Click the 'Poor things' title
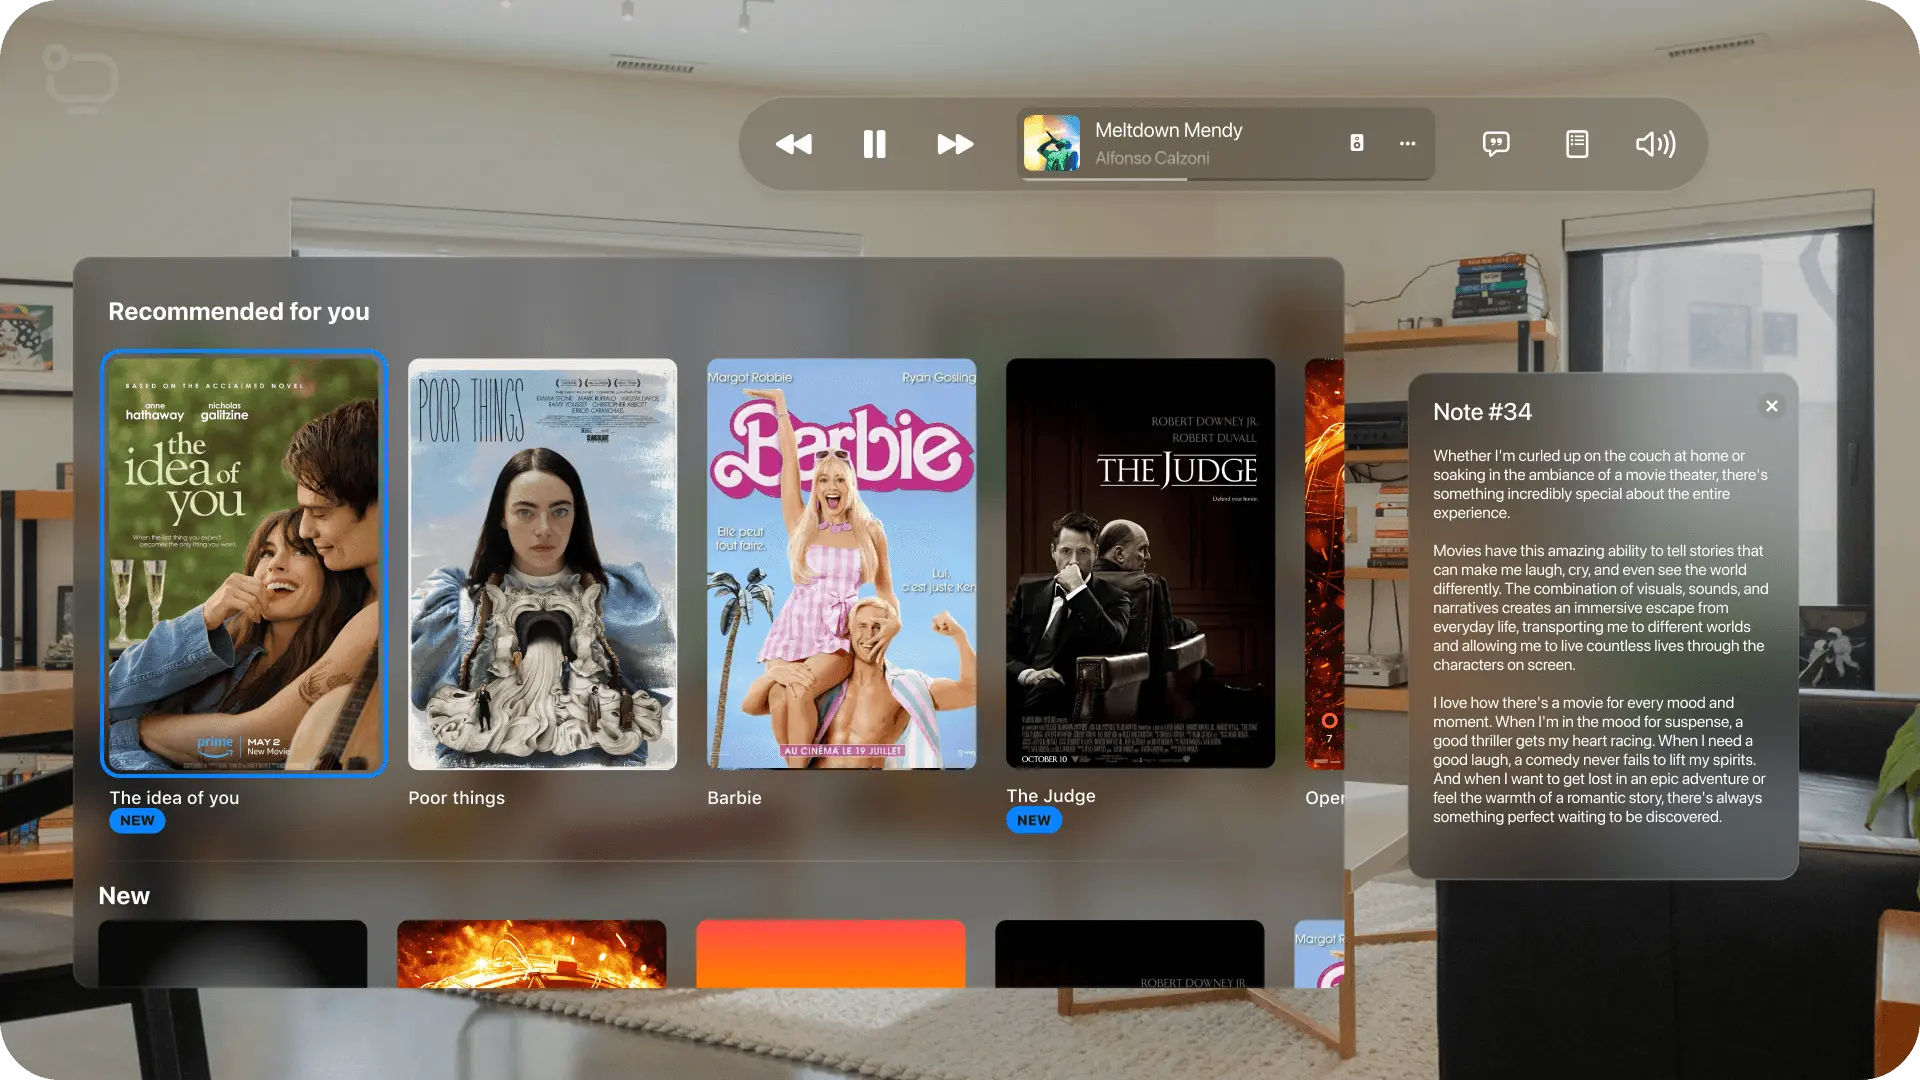The width and height of the screenshot is (1920, 1080). point(456,798)
